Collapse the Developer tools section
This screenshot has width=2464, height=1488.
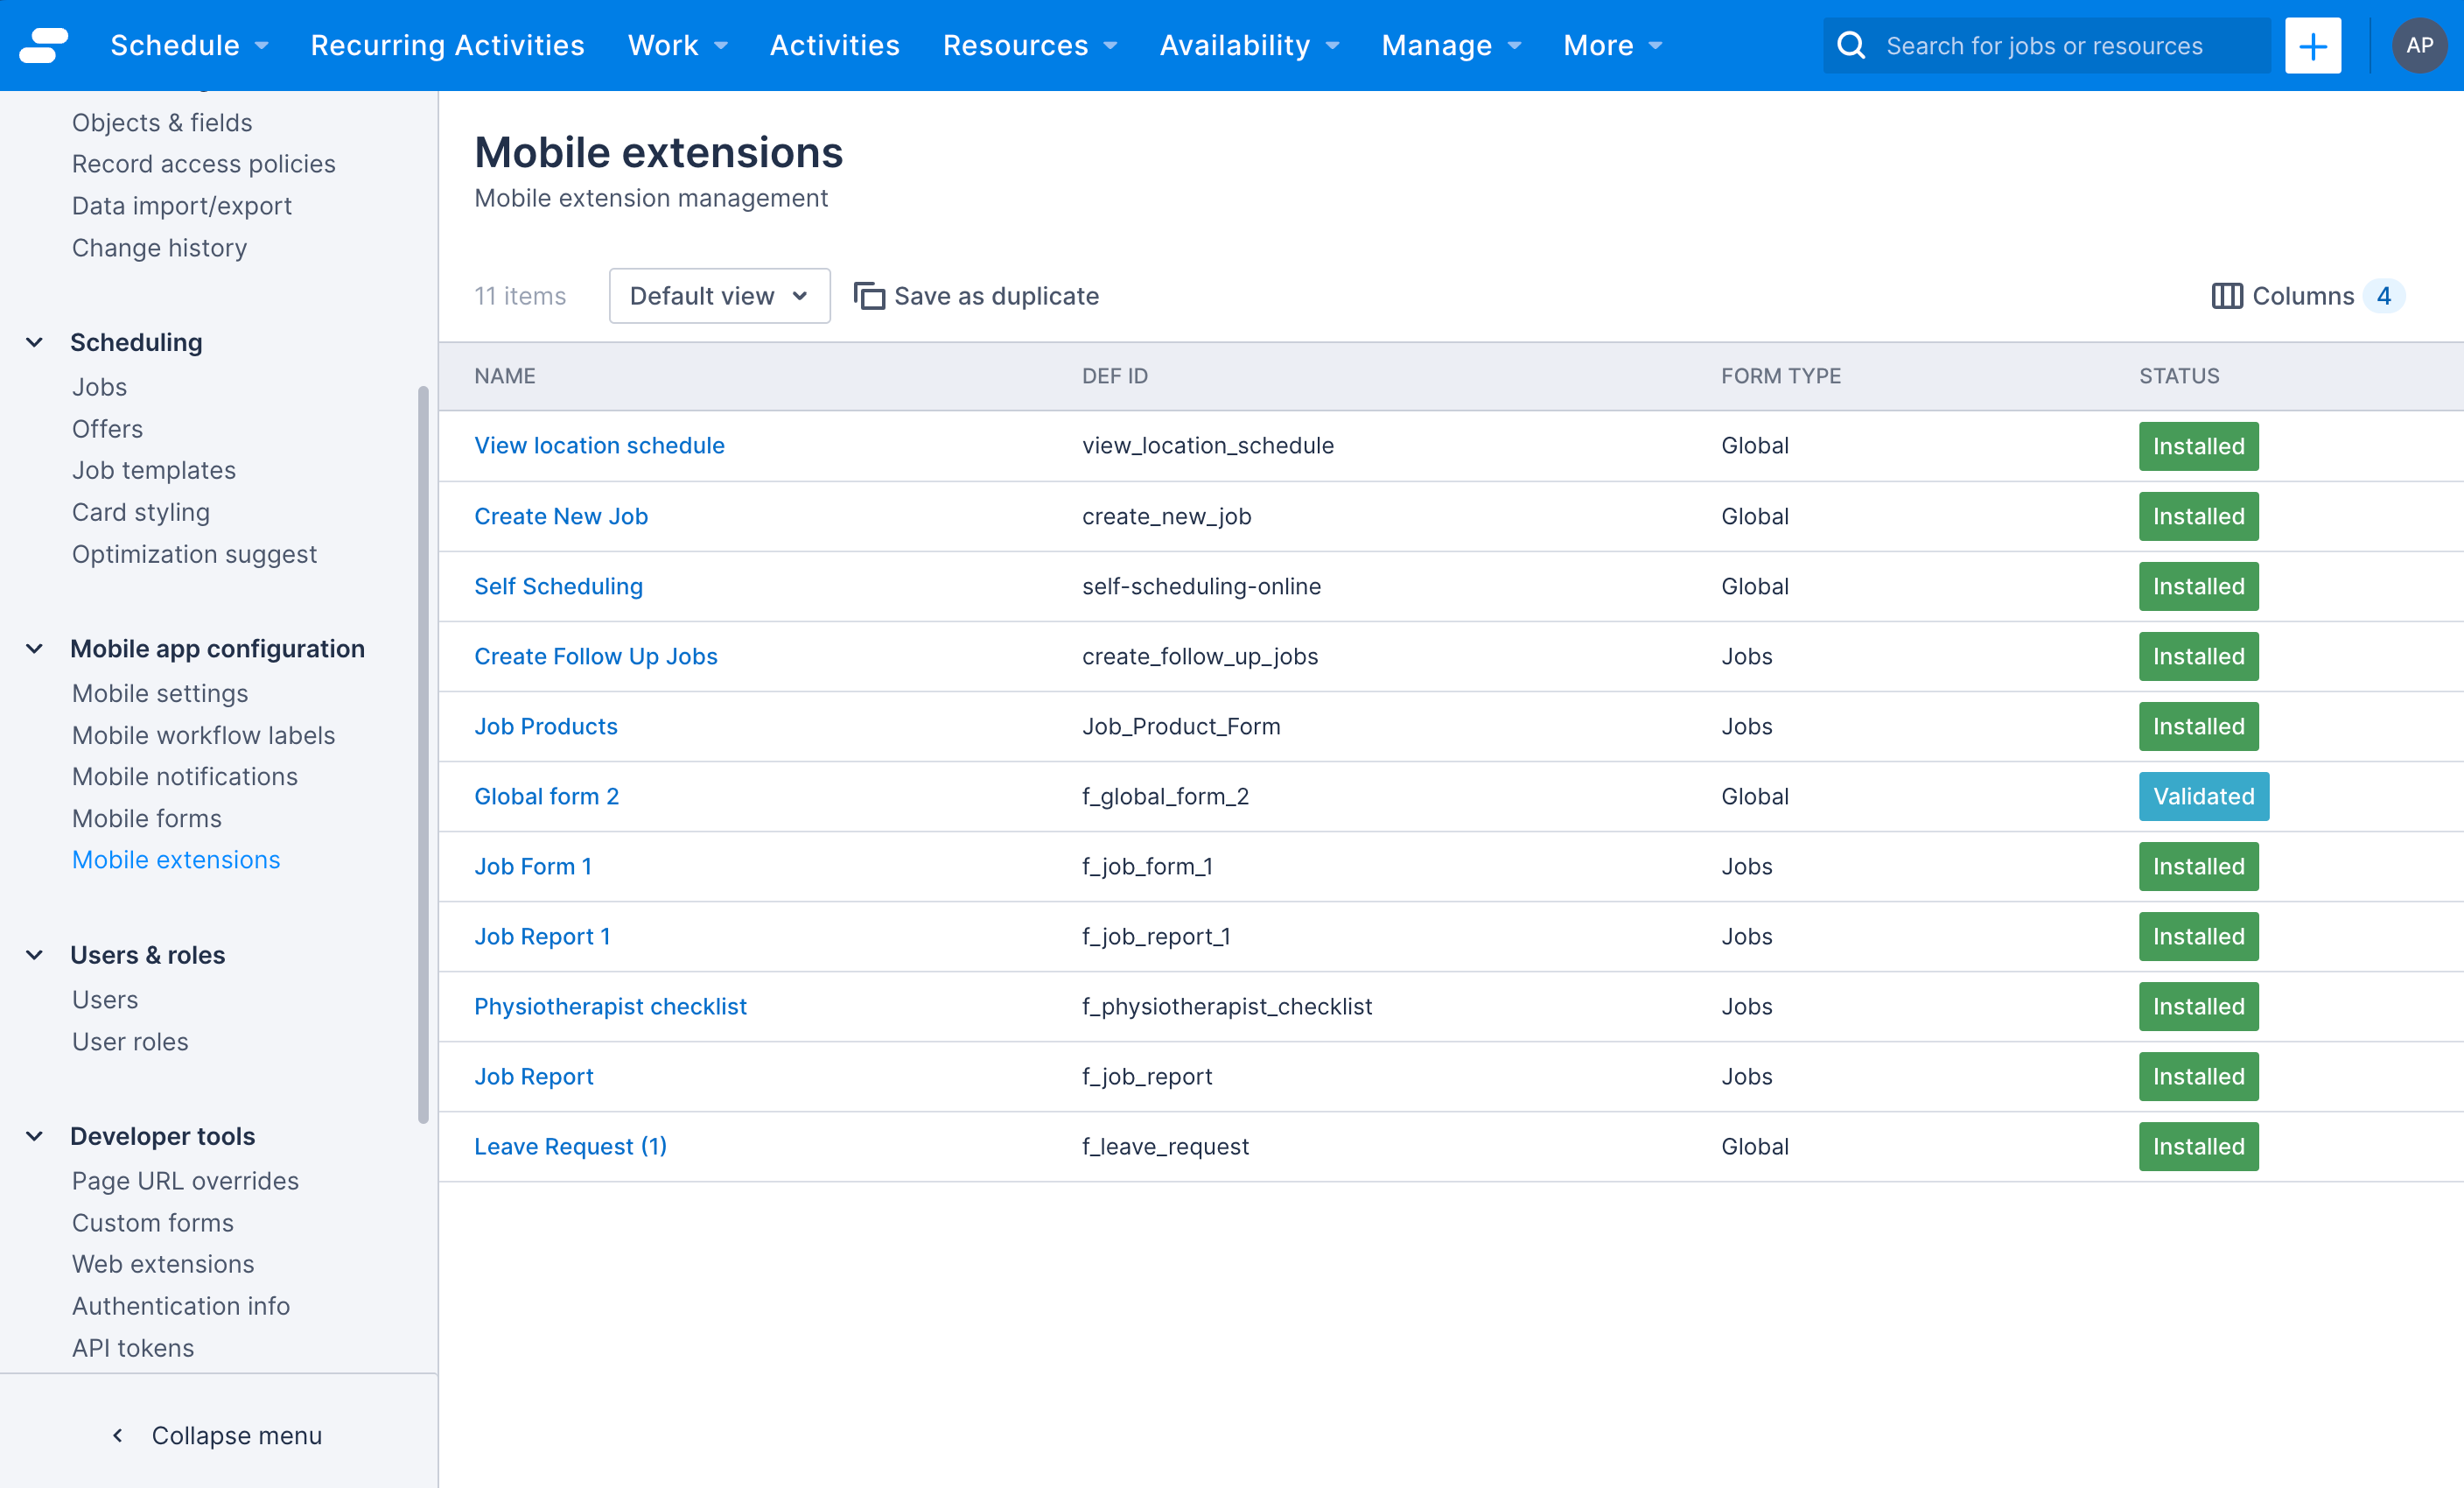click(34, 1136)
